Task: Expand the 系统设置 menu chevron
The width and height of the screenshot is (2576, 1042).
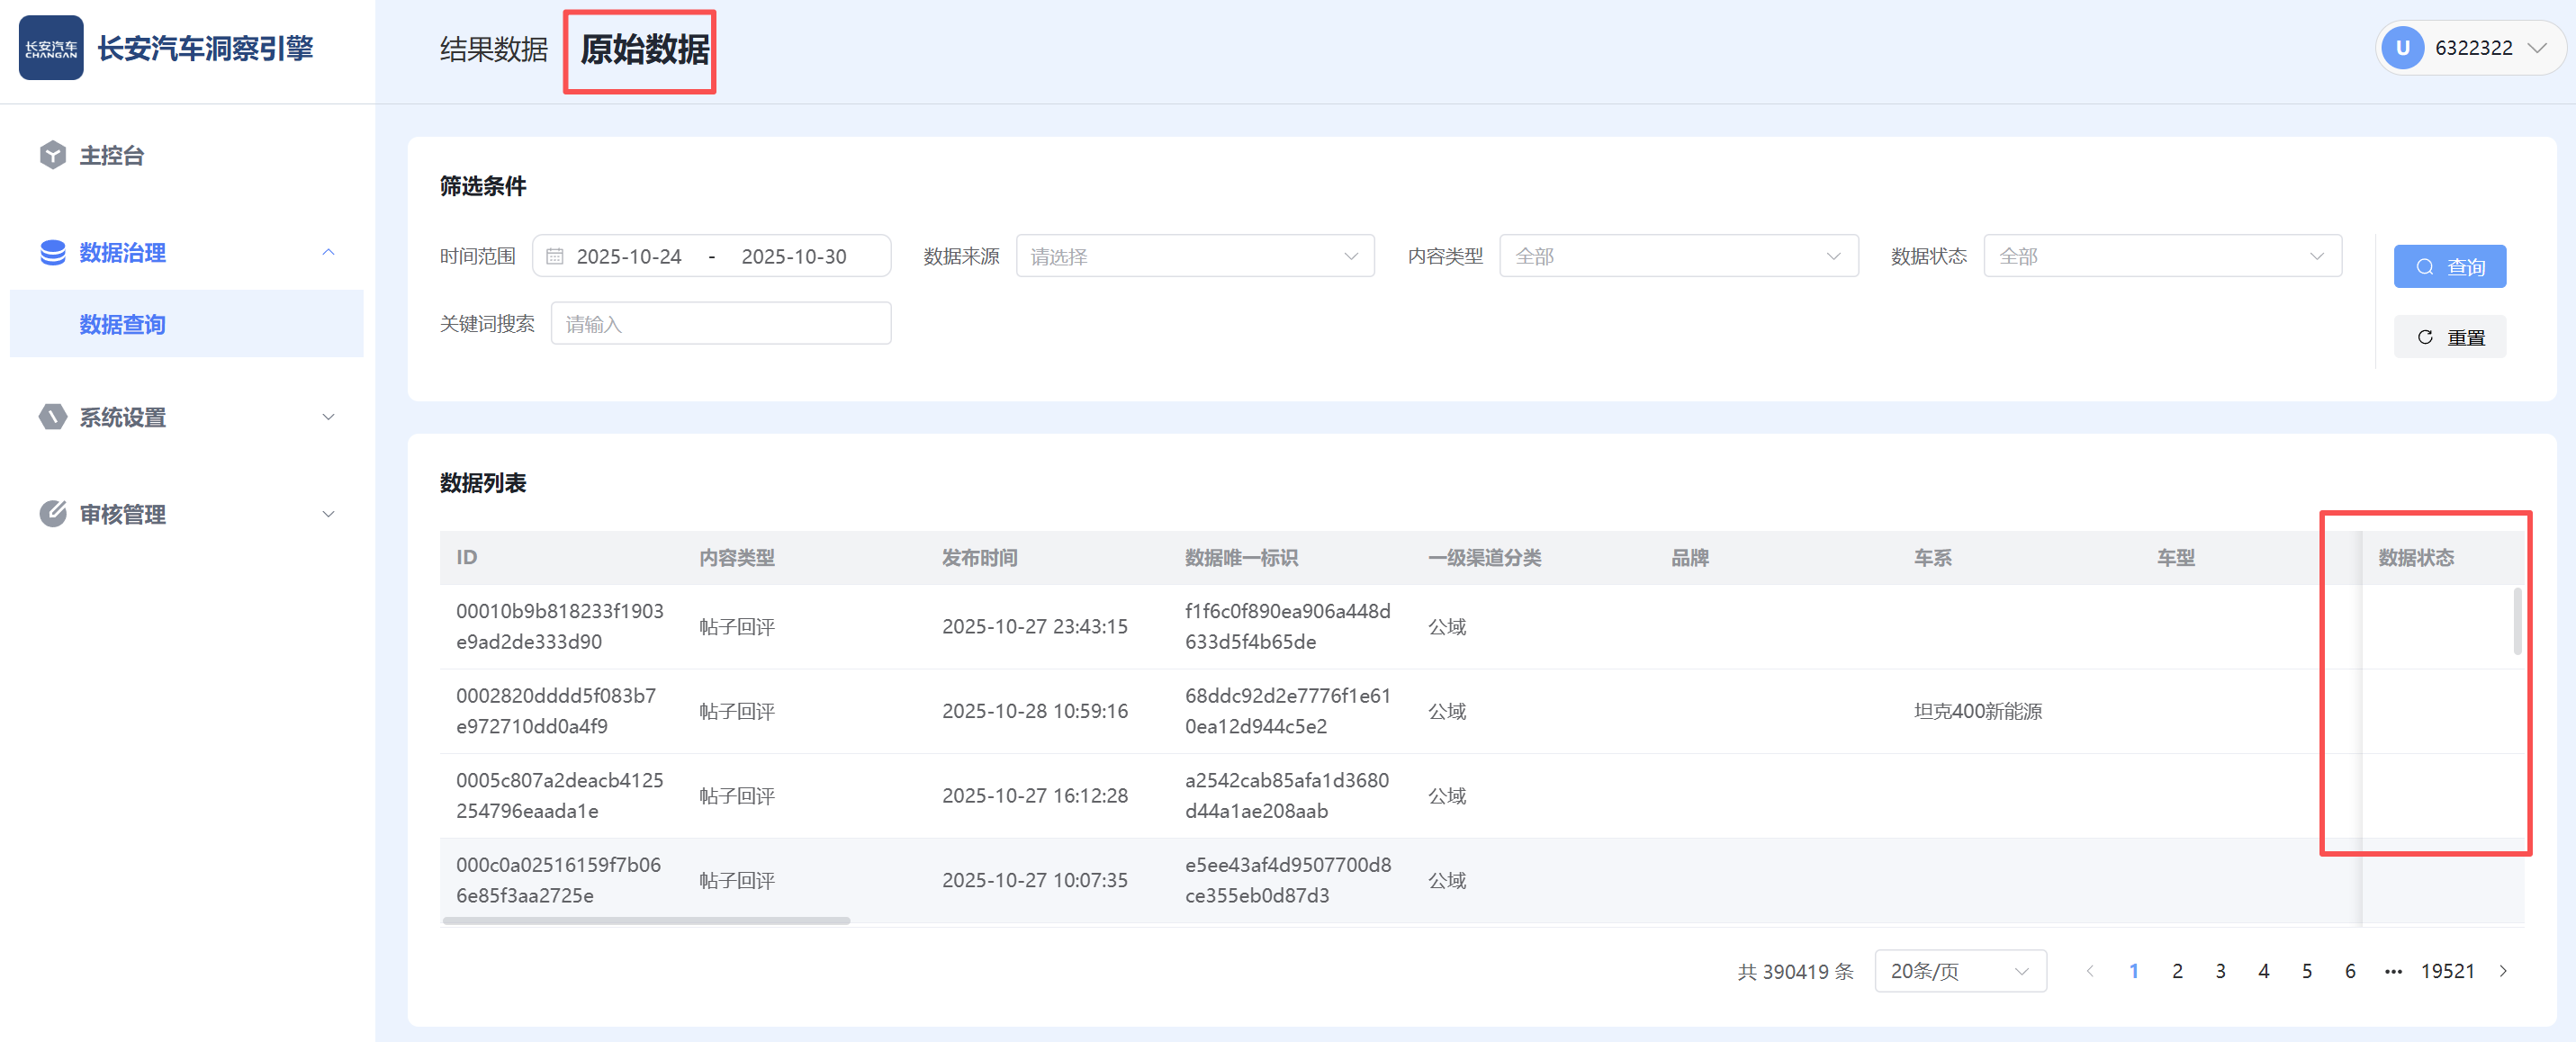Action: (328, 417)
